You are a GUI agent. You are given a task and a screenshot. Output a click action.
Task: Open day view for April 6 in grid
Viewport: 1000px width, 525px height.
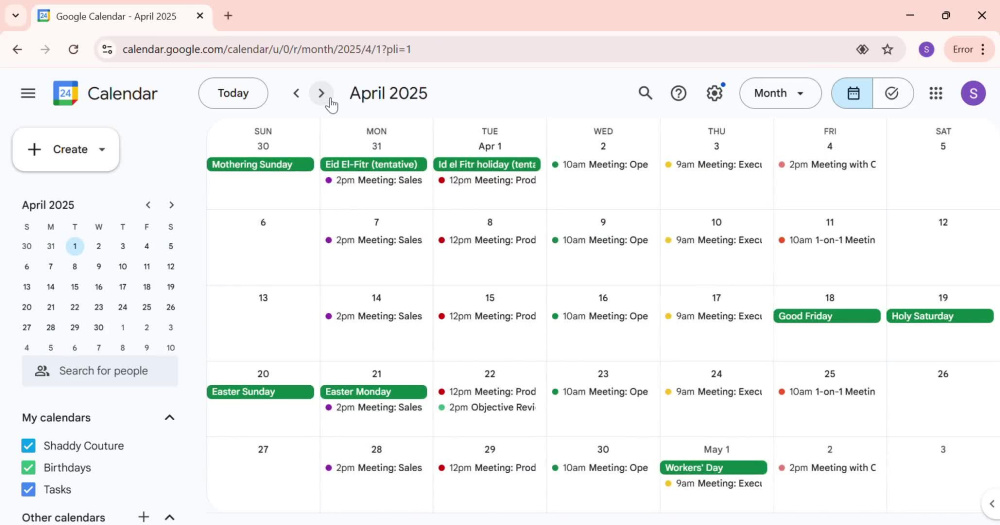coord(263,223)
